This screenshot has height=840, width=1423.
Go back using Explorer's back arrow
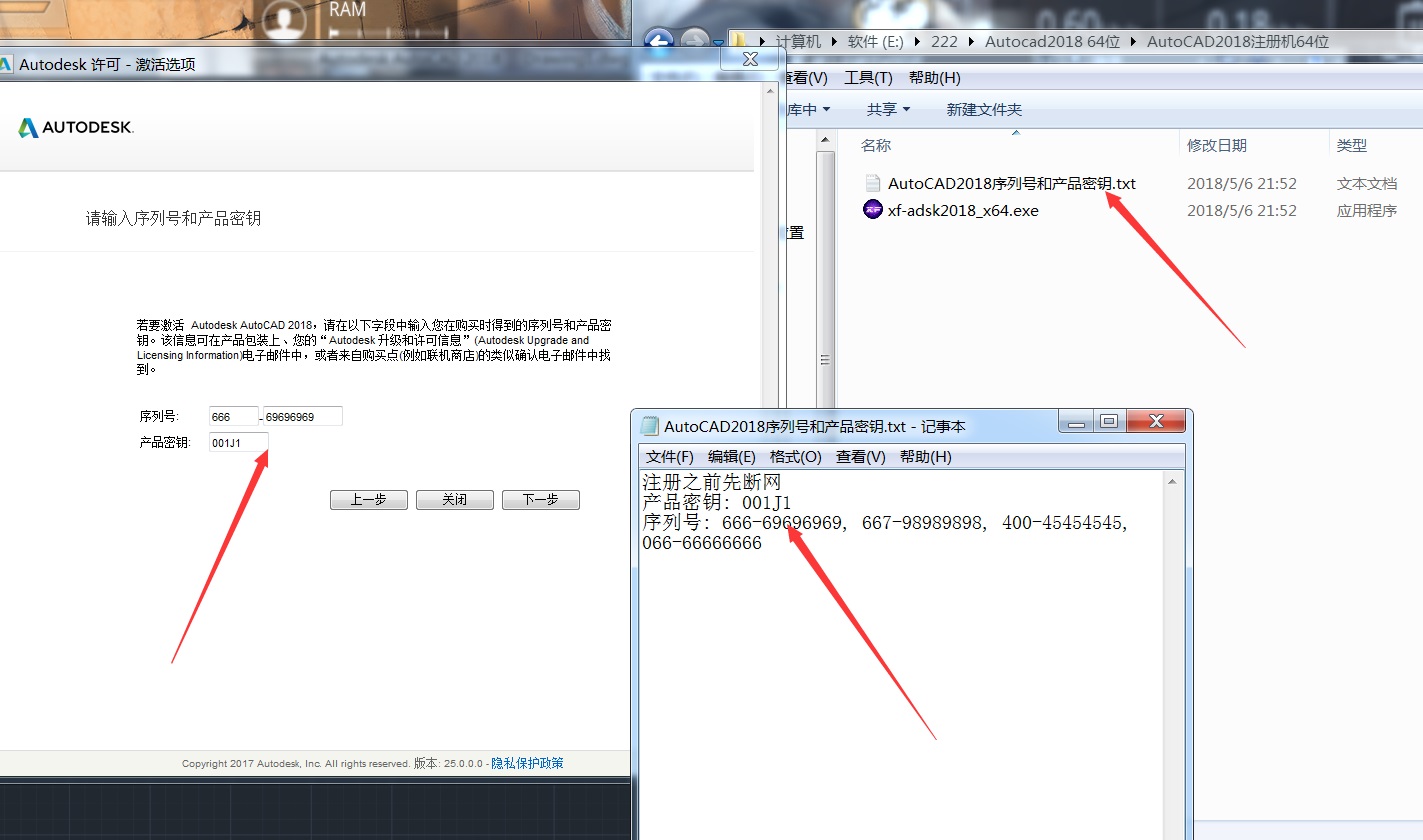657,42
